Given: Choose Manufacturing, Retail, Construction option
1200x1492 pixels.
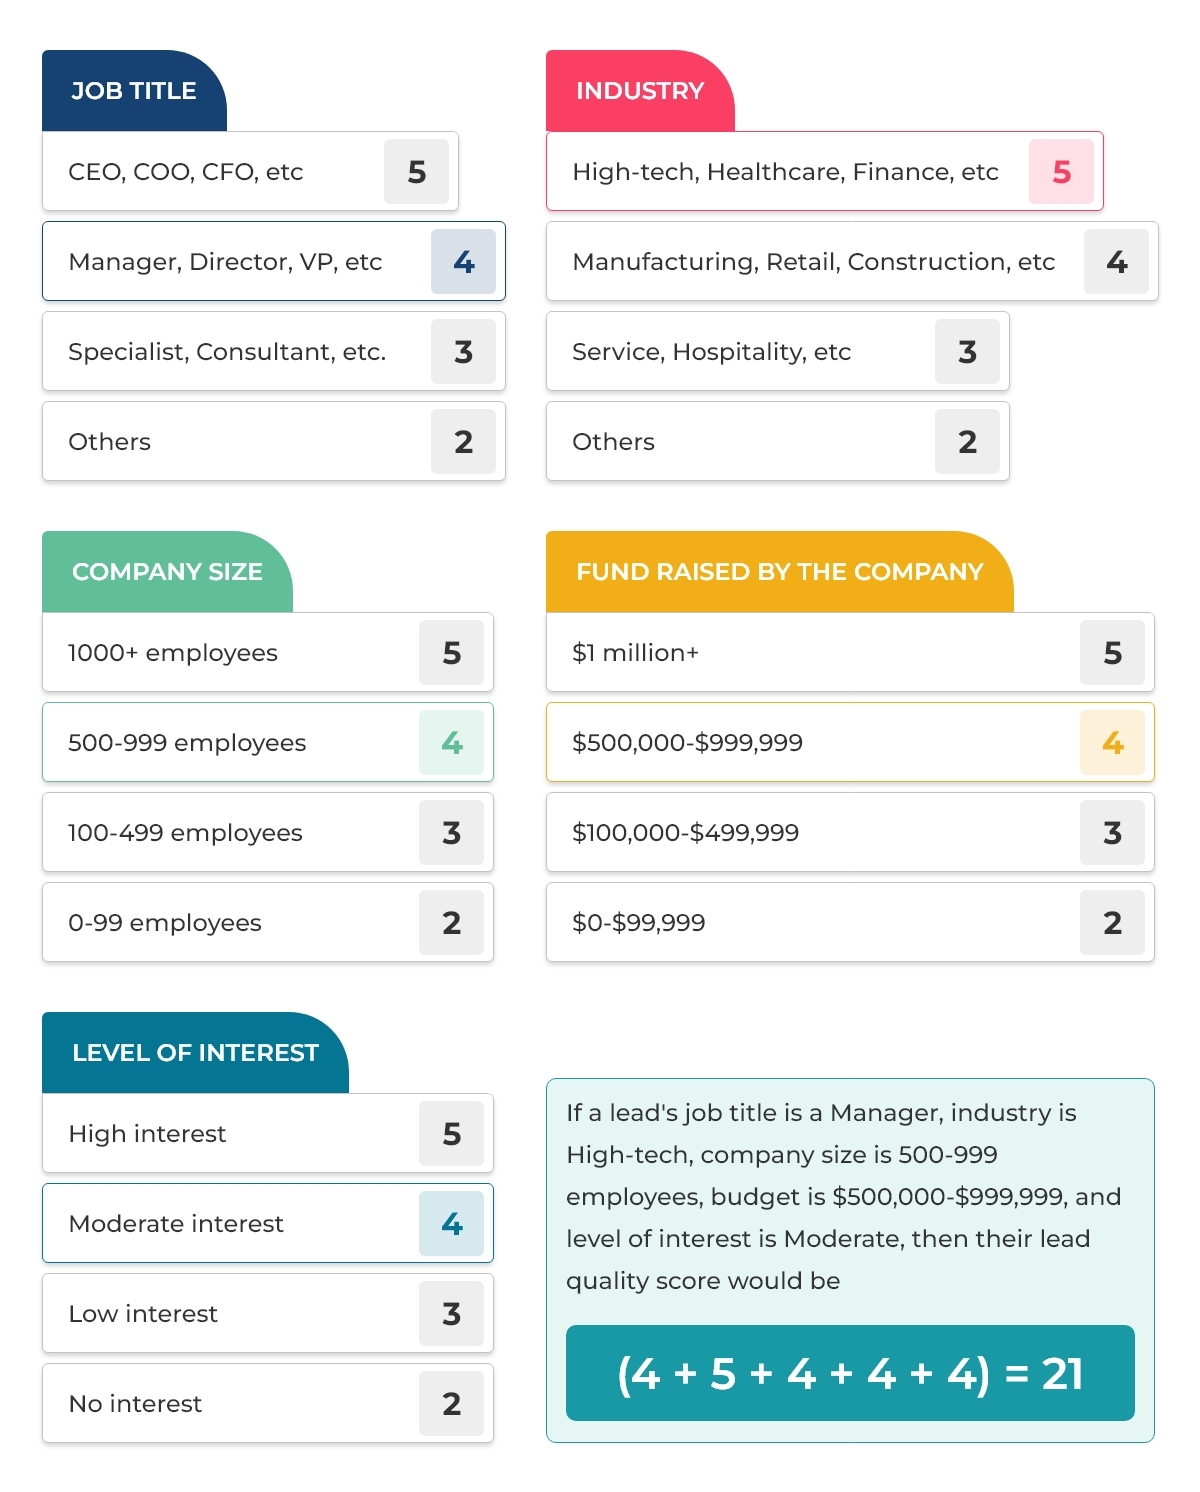Looking at the screenshot, I should pyautogui.click(x=852, y=261).
